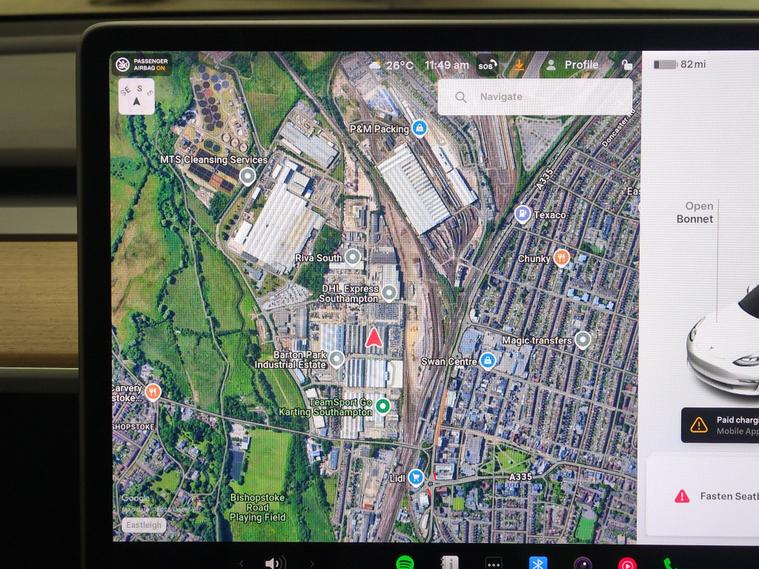
Task: Open the Navigate search field
Action: click(535, 97)
